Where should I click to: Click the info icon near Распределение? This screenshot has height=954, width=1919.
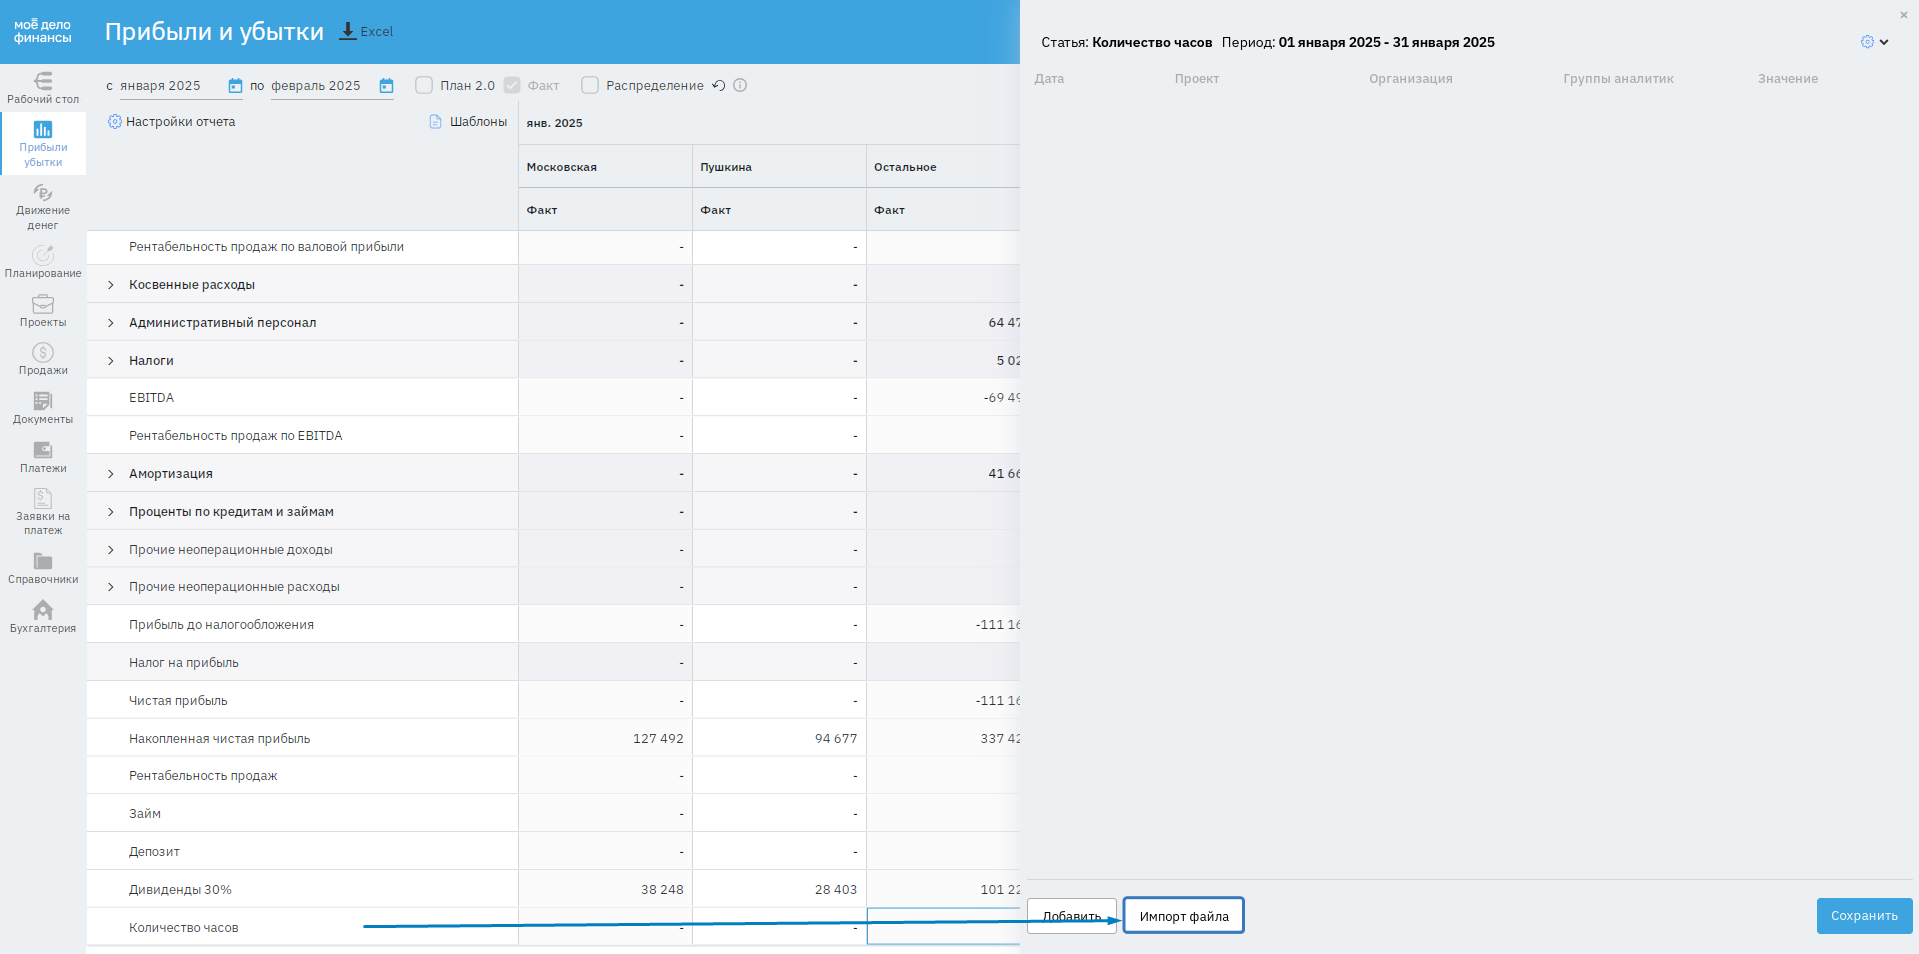coord(740,86)
